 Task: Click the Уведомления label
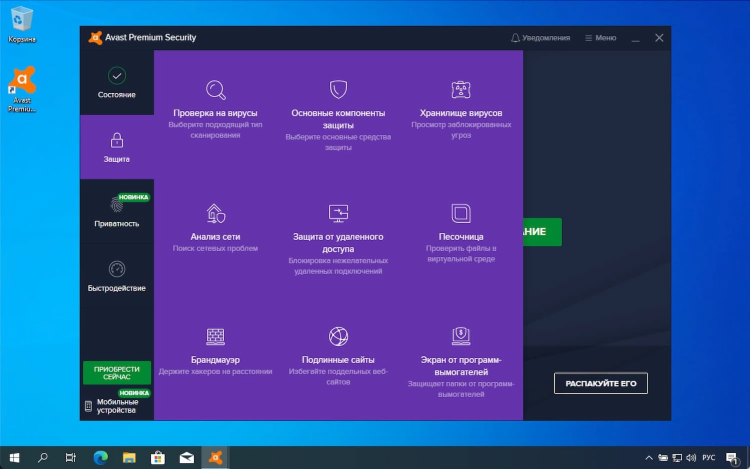point(546,38)
